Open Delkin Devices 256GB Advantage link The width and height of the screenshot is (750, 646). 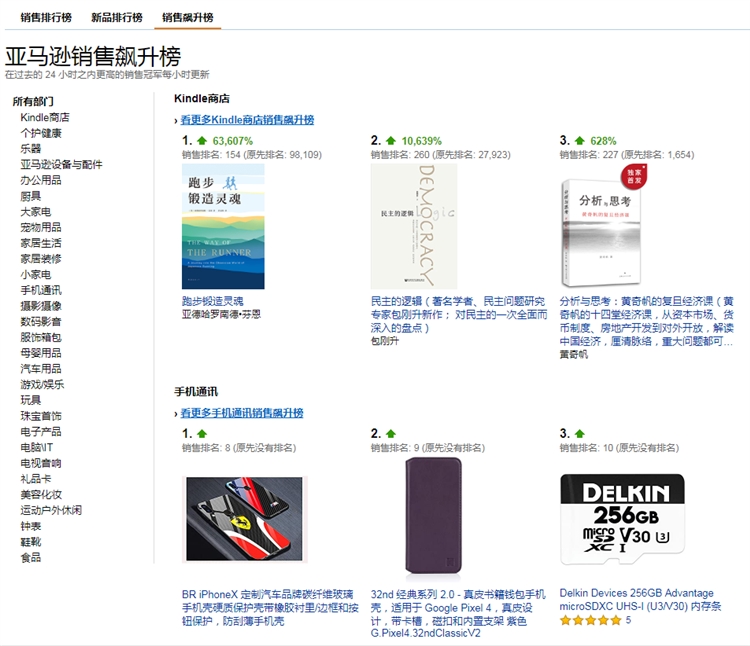click(x=640, y=600)
